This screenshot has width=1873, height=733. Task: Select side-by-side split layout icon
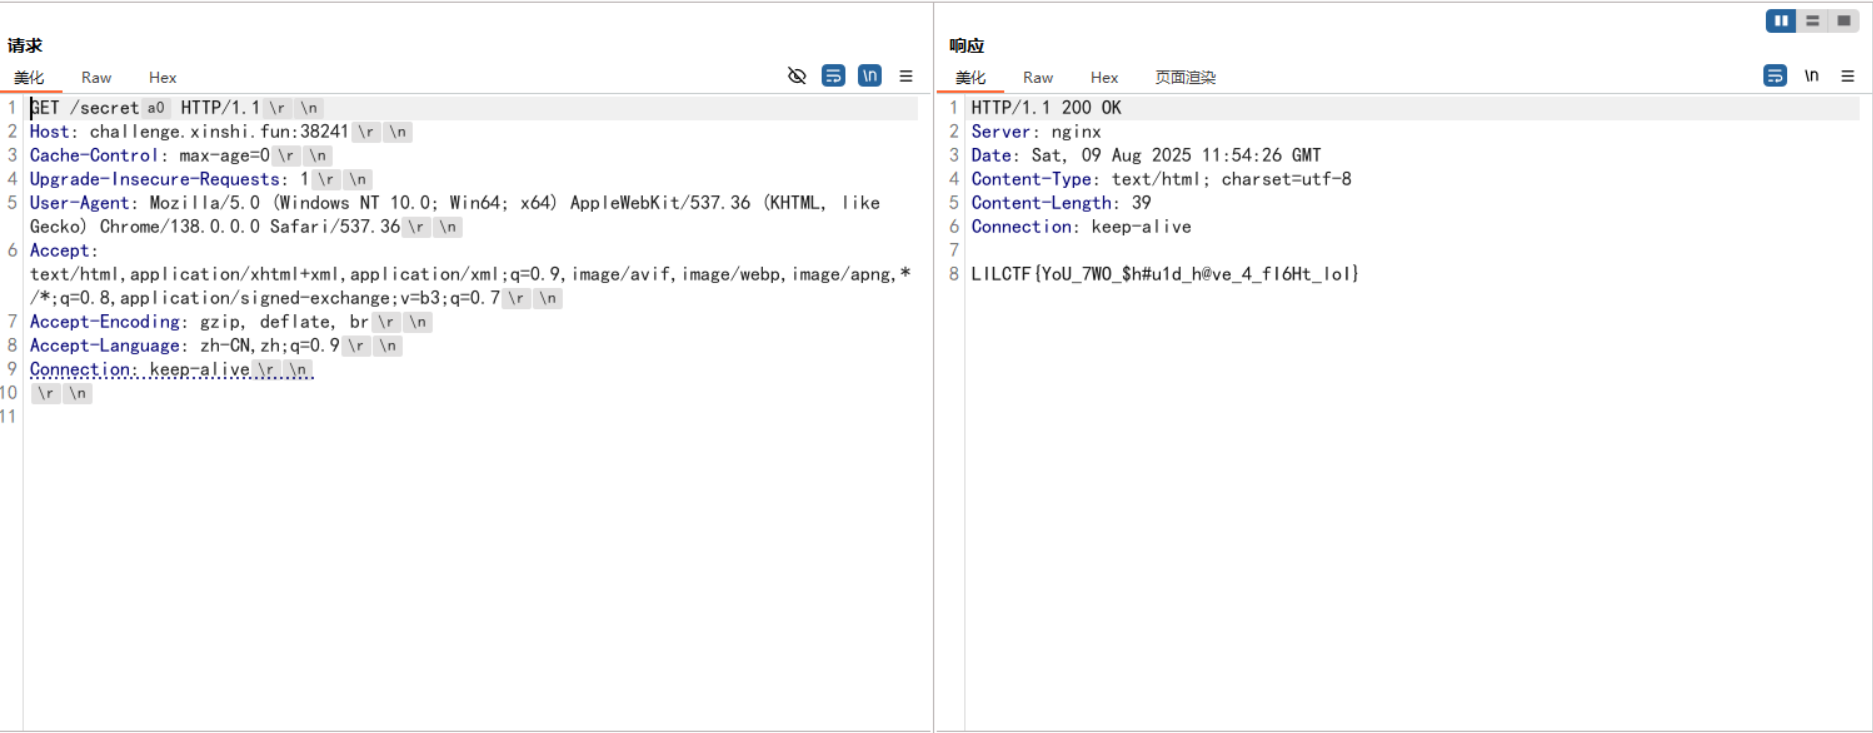pos(1780,21)
